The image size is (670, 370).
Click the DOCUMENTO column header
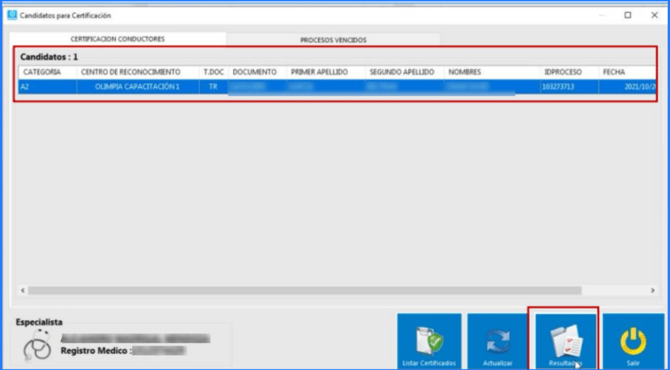pyautogui.click(x=257, y=72)
